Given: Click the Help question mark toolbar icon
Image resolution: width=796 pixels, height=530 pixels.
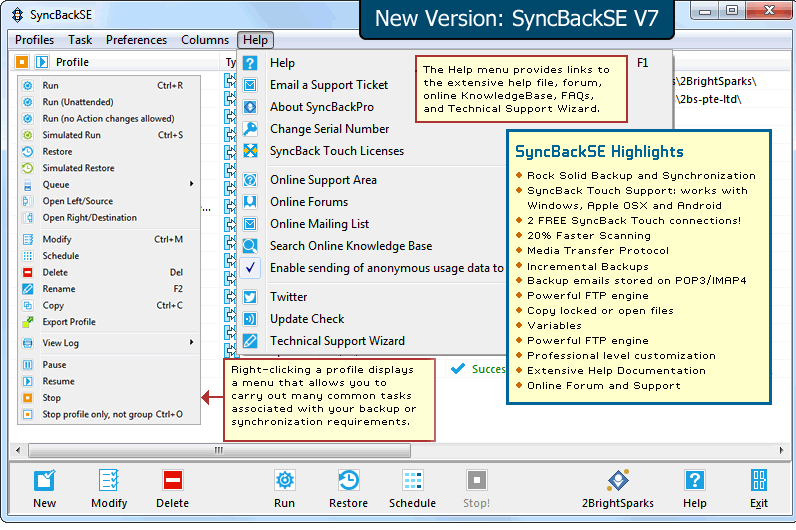Looking at the screenshot, I should (x=694, y=480).
